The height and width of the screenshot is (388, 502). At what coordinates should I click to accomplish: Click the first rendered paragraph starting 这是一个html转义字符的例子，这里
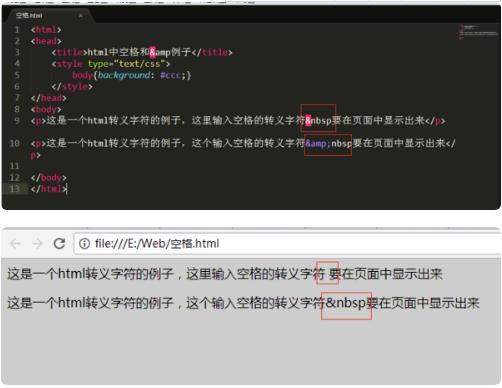pos(225,274)
